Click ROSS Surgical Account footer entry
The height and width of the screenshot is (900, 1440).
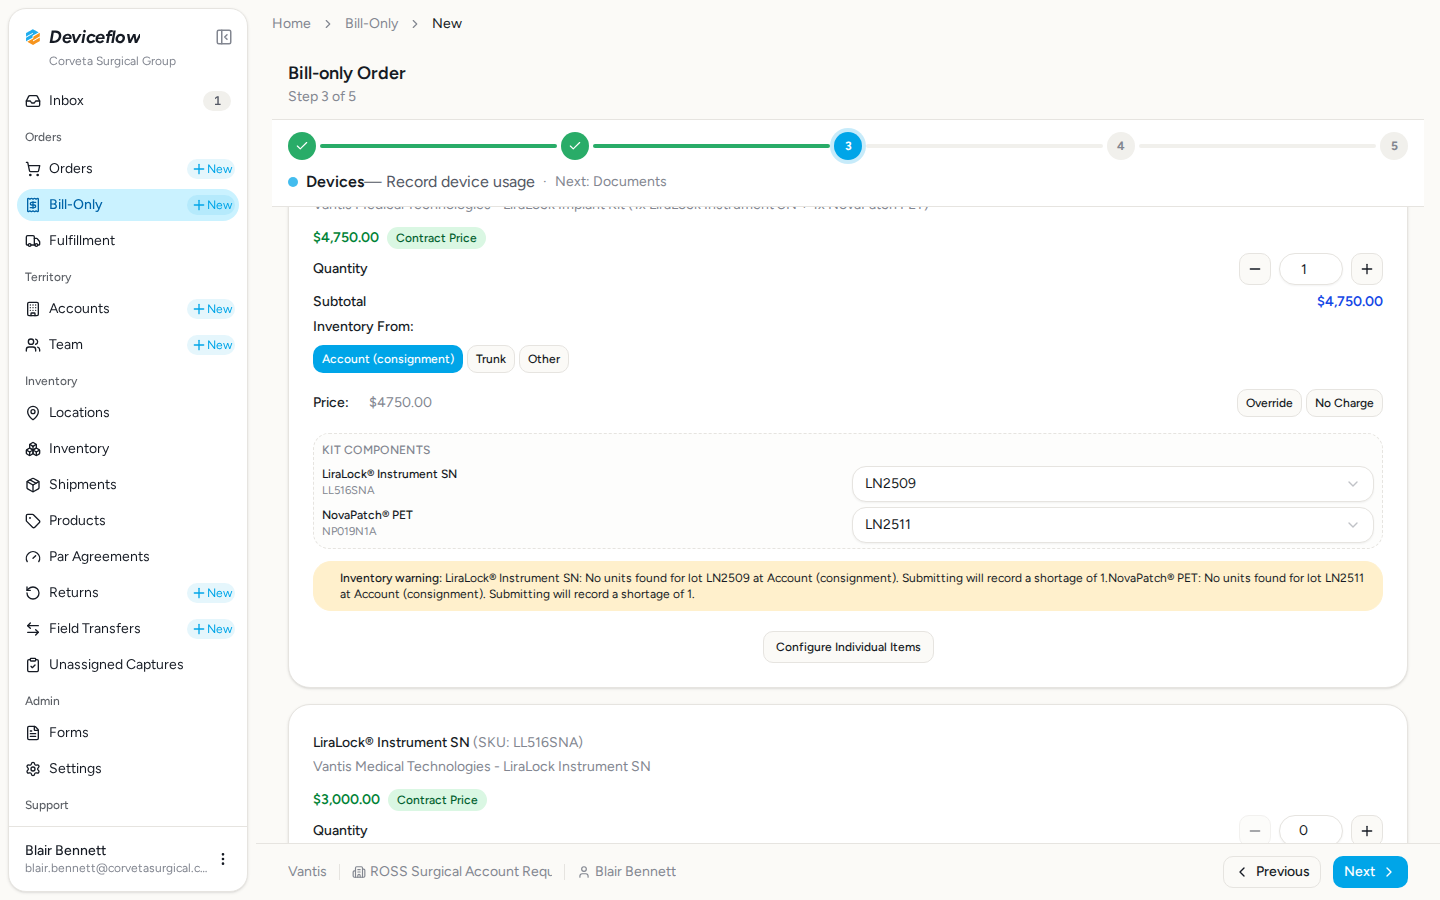click(452, 872)
